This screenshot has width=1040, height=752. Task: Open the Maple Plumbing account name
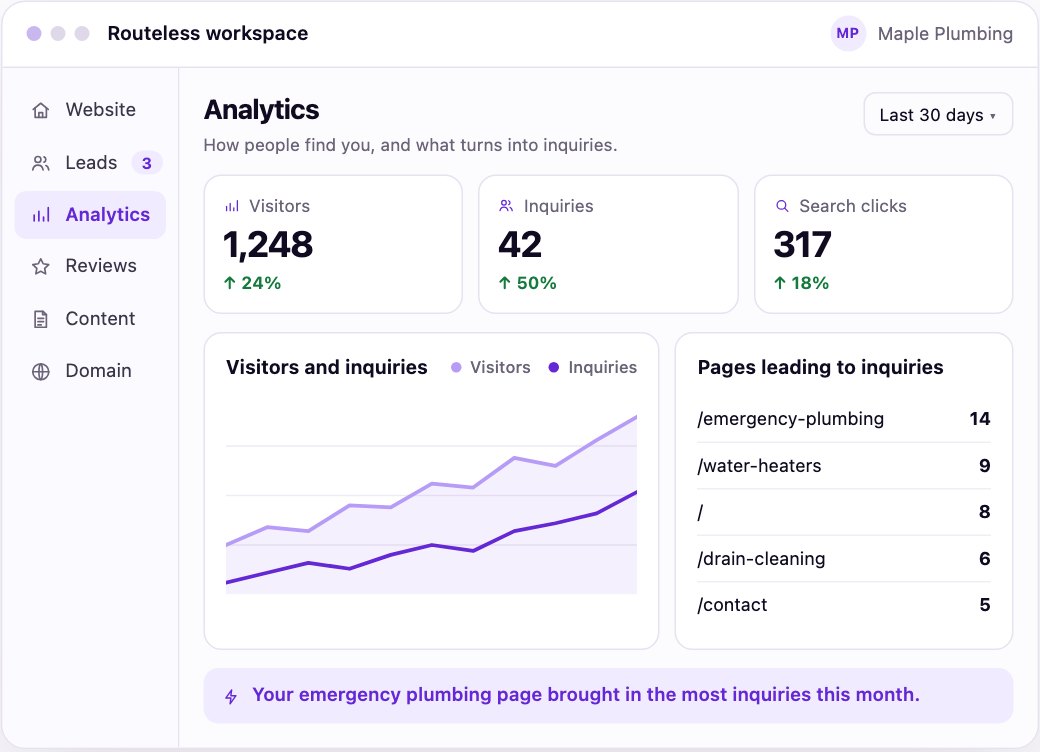click(945, 34)
